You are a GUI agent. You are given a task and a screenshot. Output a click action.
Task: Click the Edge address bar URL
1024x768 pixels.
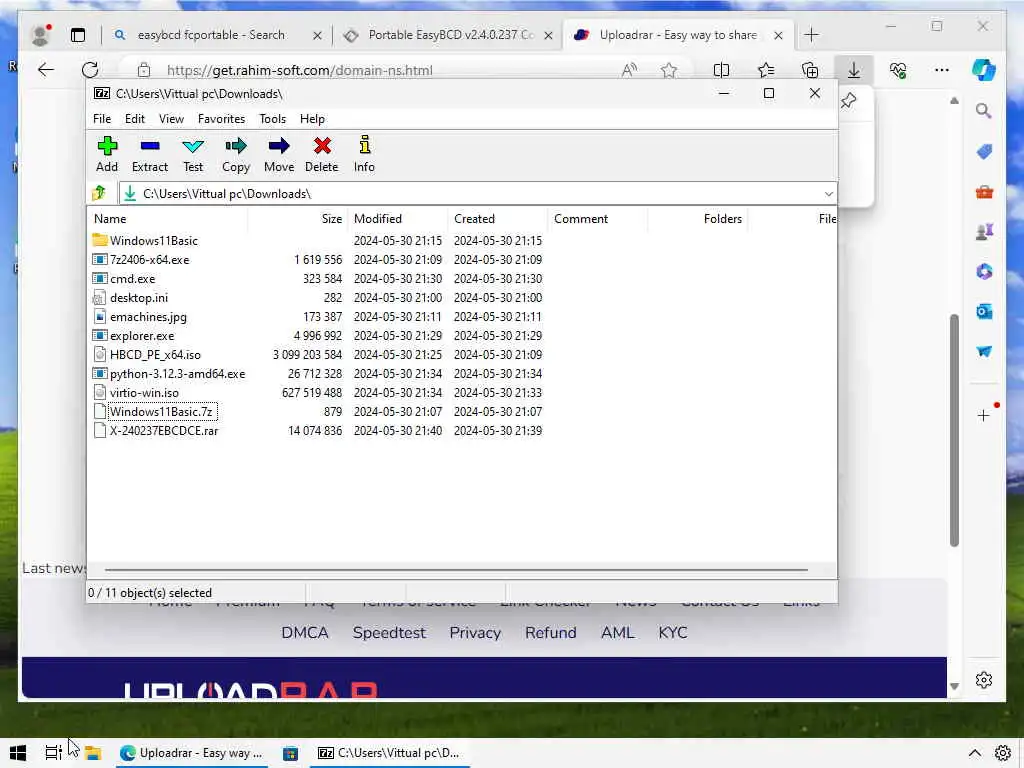[x=300, y=71]
